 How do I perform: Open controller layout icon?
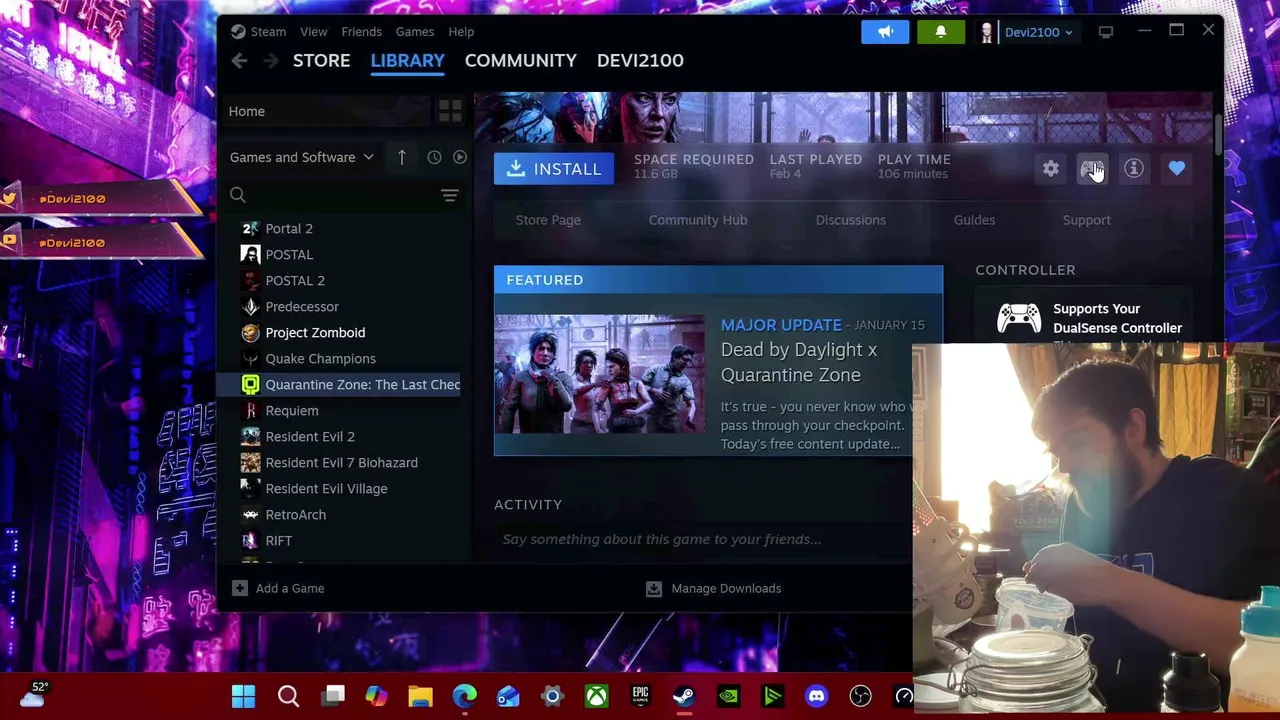[1092, 169]
